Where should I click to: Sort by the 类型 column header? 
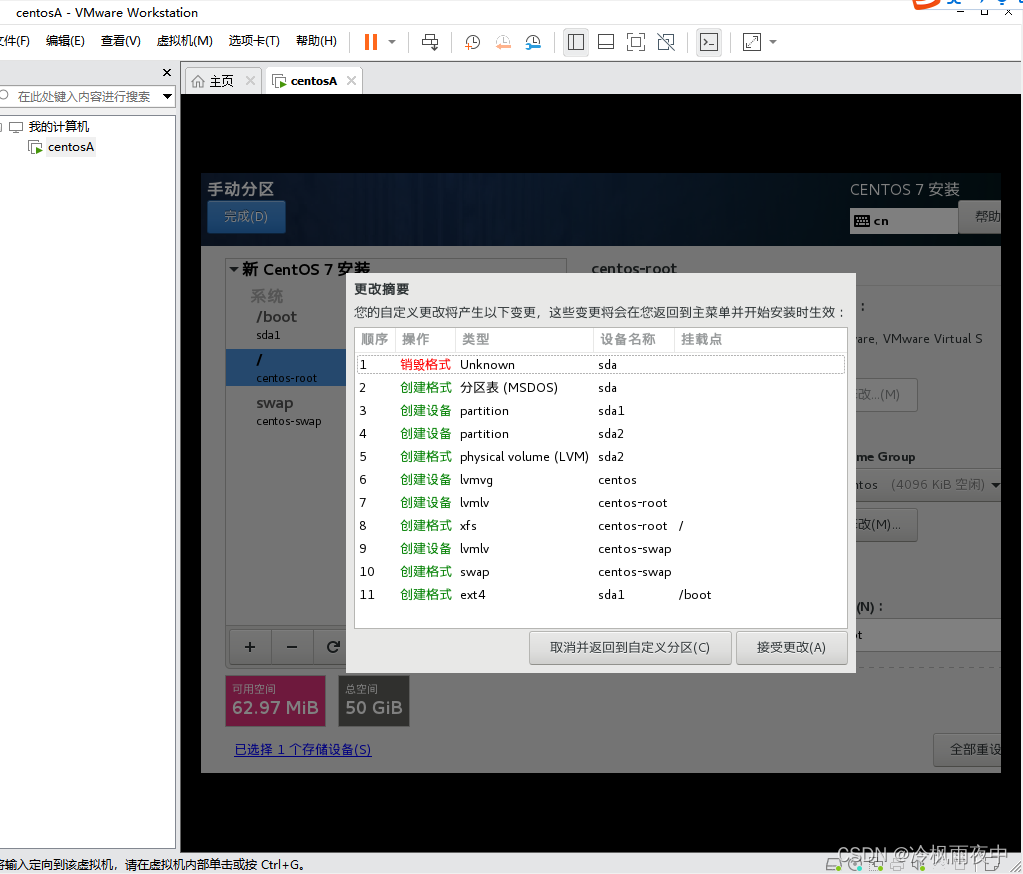tap(525, 339)
